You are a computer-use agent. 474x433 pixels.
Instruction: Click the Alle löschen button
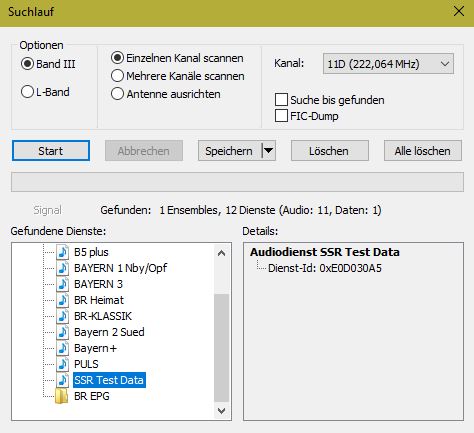(423, 151)
